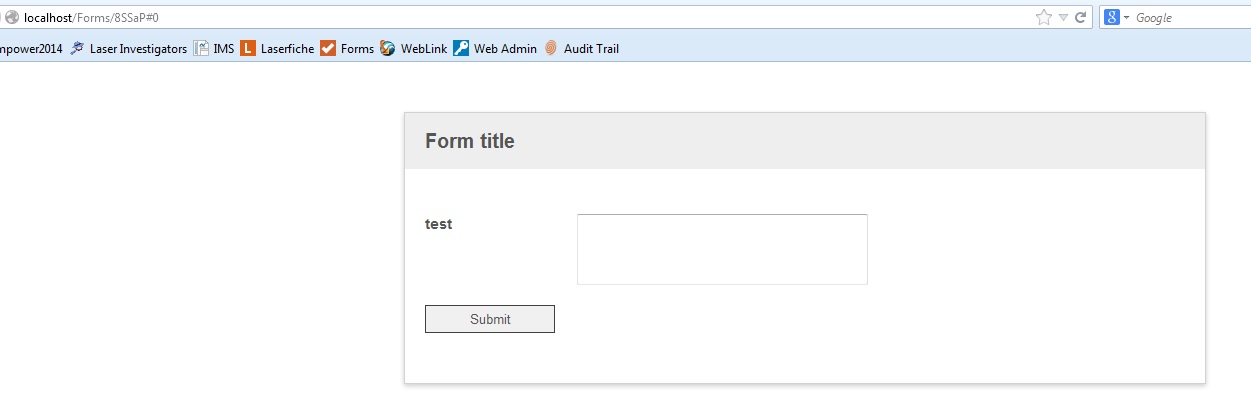Click the blue Google search engine icon
The height and width of the screenshot is (418, 1251).
coord(1112,17)
